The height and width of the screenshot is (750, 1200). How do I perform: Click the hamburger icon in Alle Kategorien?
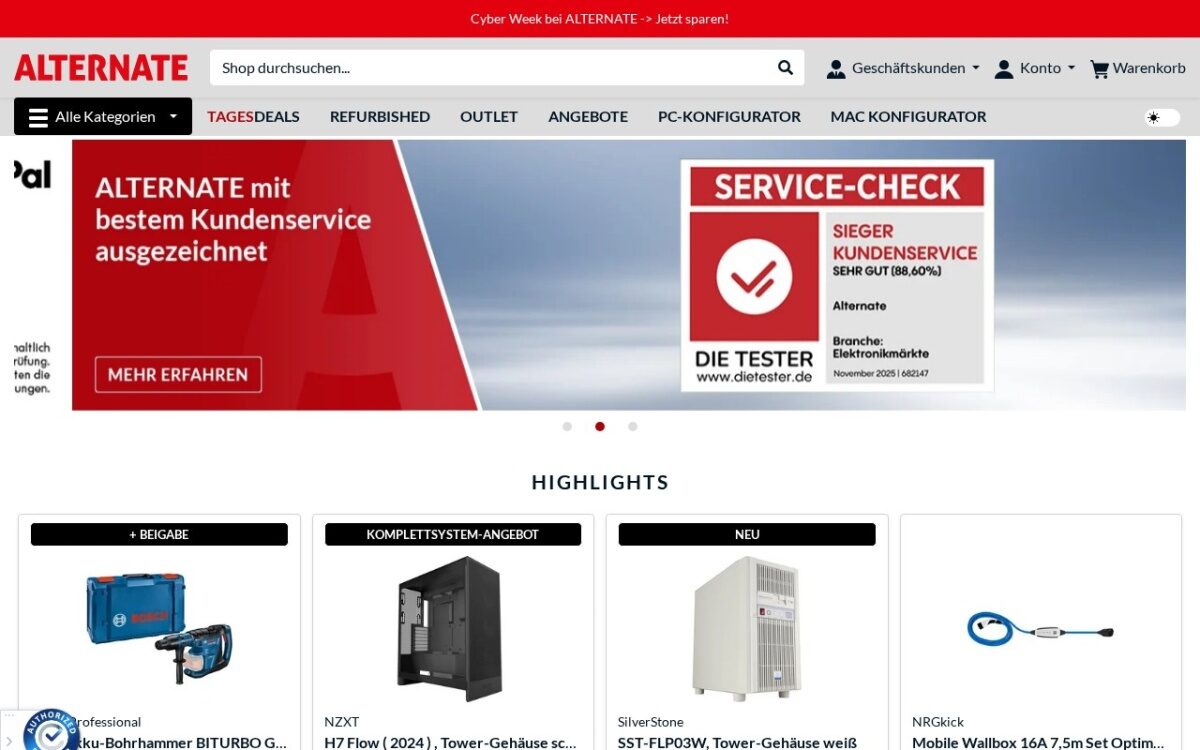(38, 117)
